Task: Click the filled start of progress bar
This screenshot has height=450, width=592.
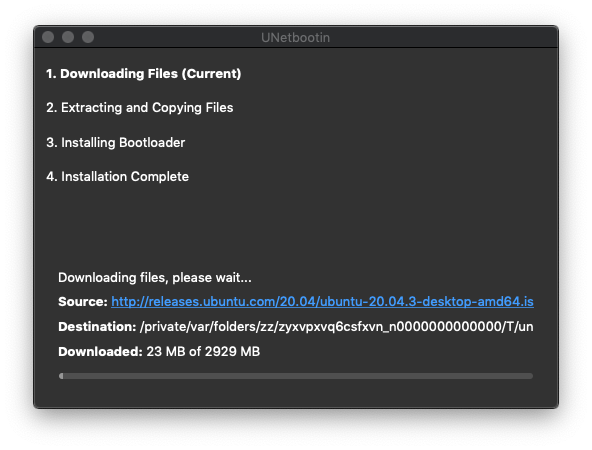Action: [x=61, y=376]
